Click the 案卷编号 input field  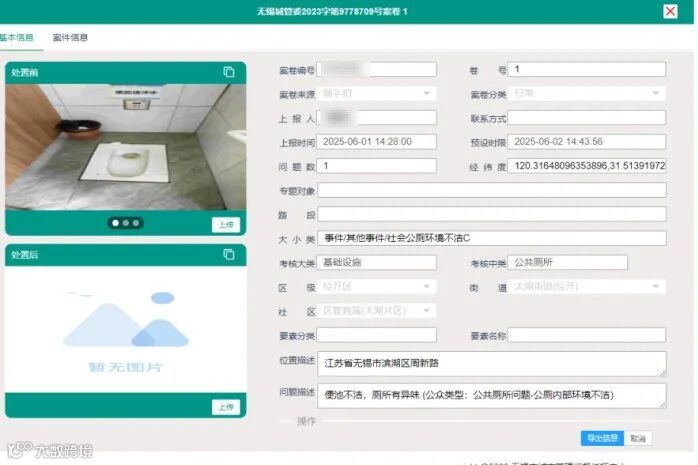376,69
